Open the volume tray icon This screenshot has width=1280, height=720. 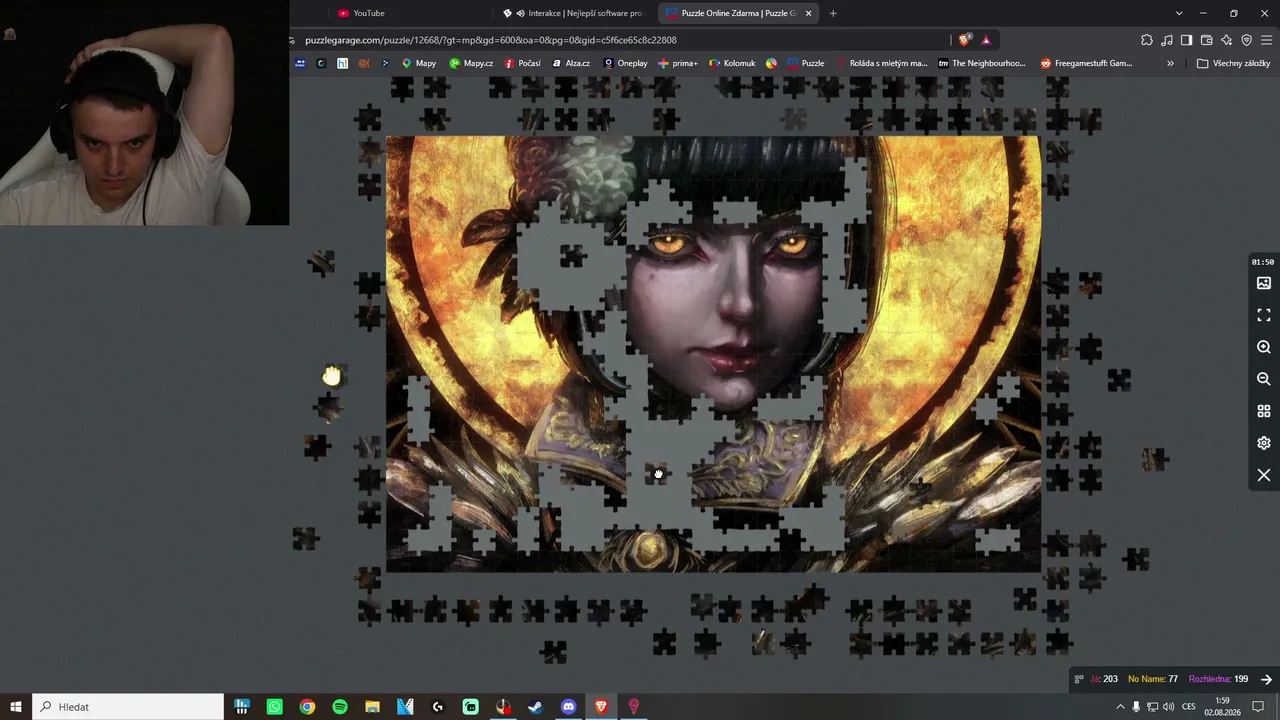(x=1168, y=707)
